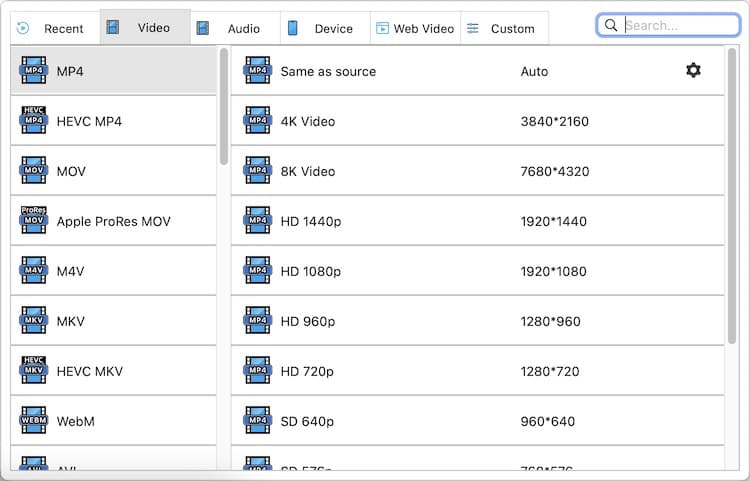The height and width of the screenshot is (481, 750).
Task: Select the HEVC MP4 format label
Action: pos(89,121)
